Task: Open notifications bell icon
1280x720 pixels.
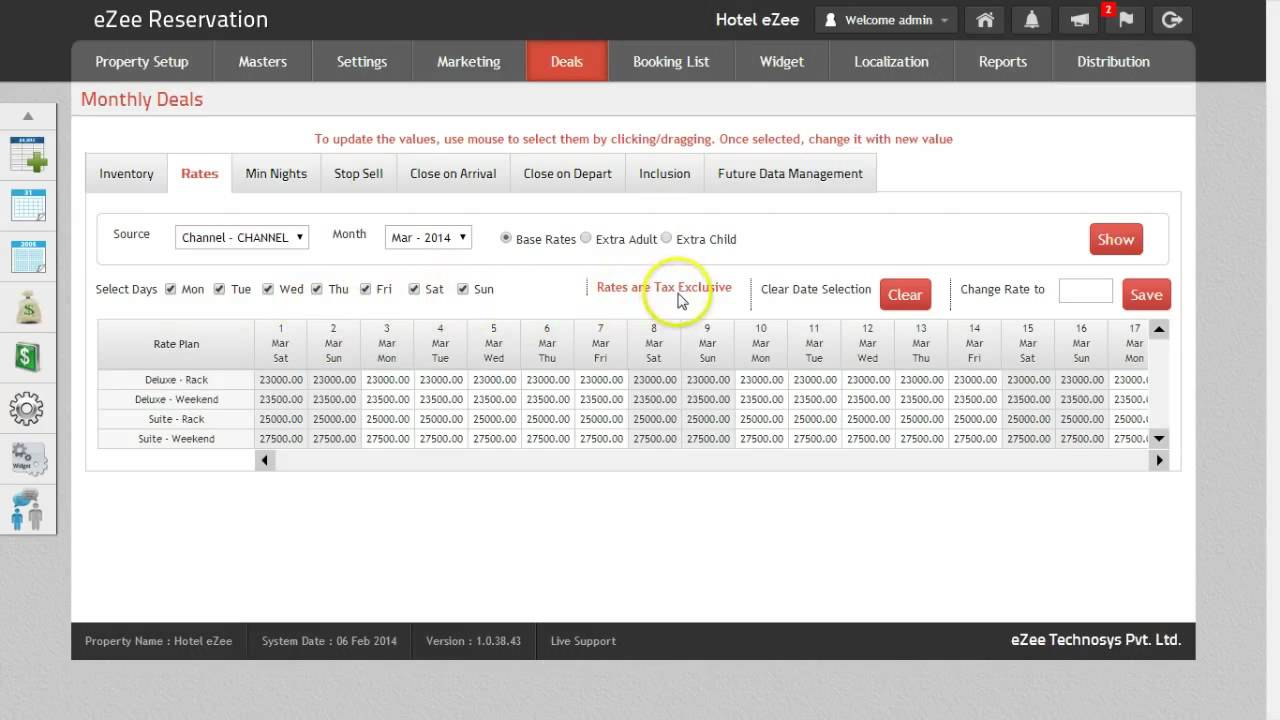Action: click(1032, 20)
